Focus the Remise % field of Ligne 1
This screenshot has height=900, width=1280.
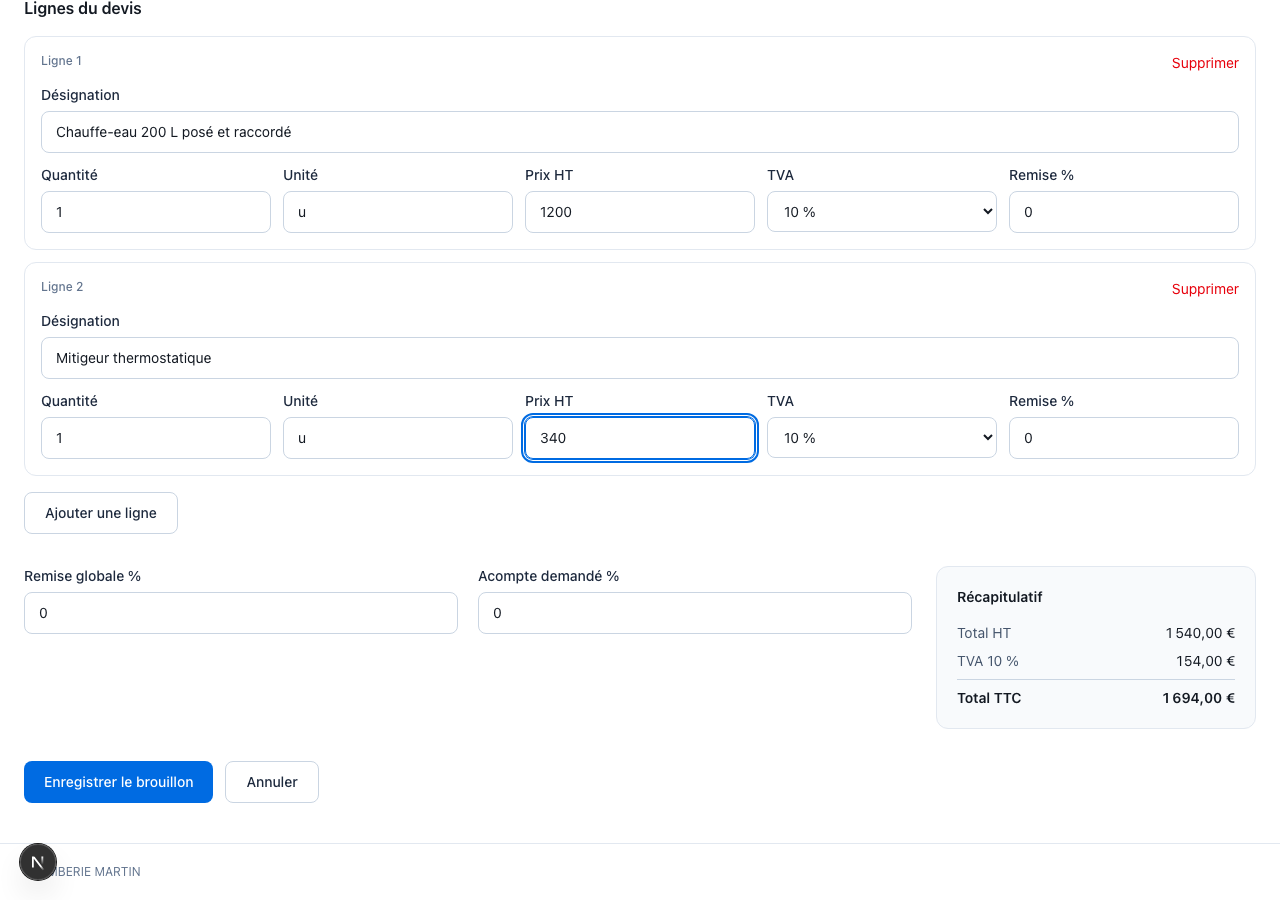1124,212
